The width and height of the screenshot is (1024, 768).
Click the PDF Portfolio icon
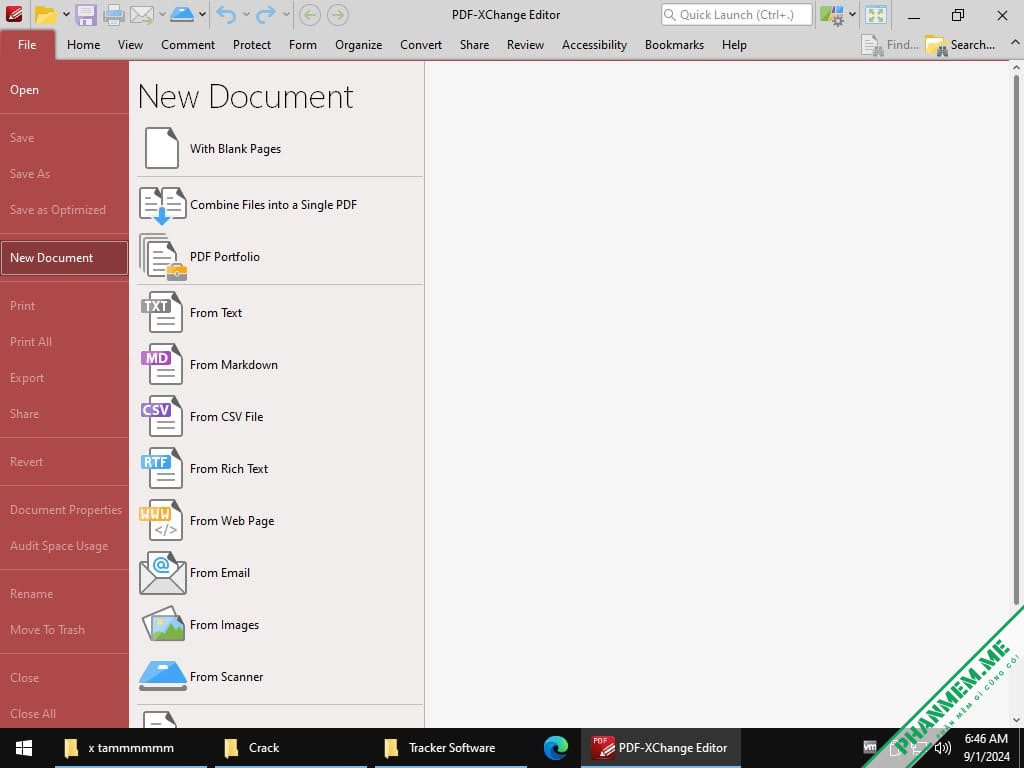point(163,257)
